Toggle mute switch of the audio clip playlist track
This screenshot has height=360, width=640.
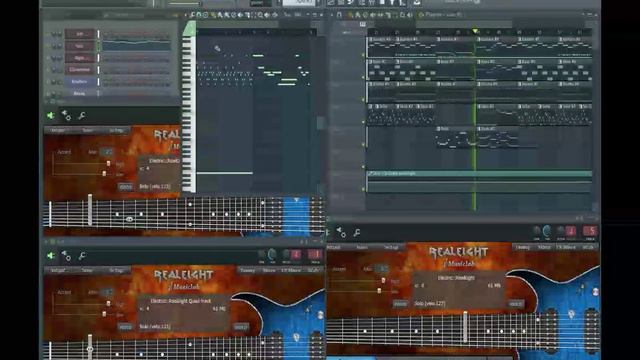(363, 189)
